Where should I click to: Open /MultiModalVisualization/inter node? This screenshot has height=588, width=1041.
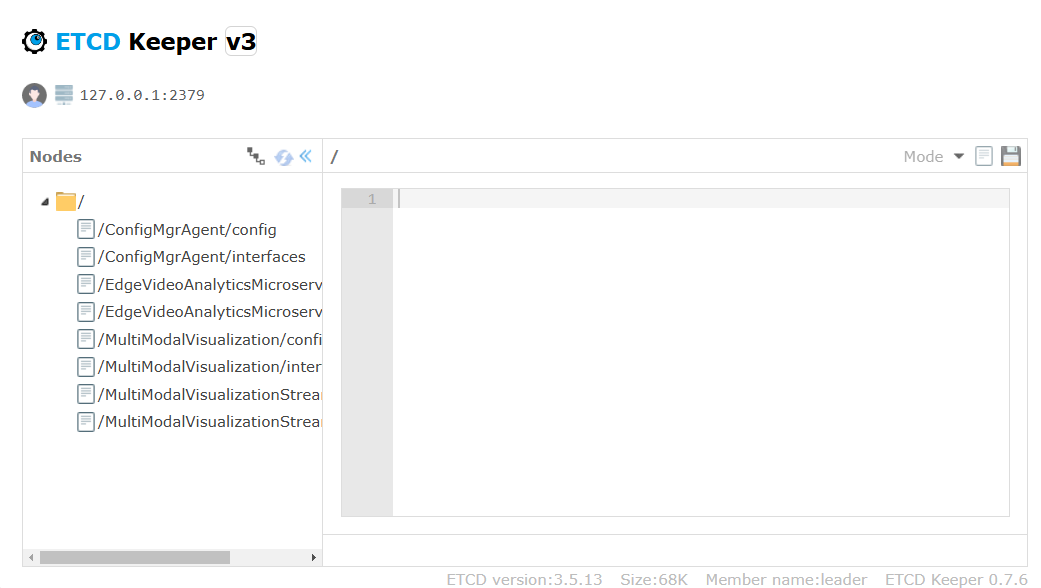[210, 367]
